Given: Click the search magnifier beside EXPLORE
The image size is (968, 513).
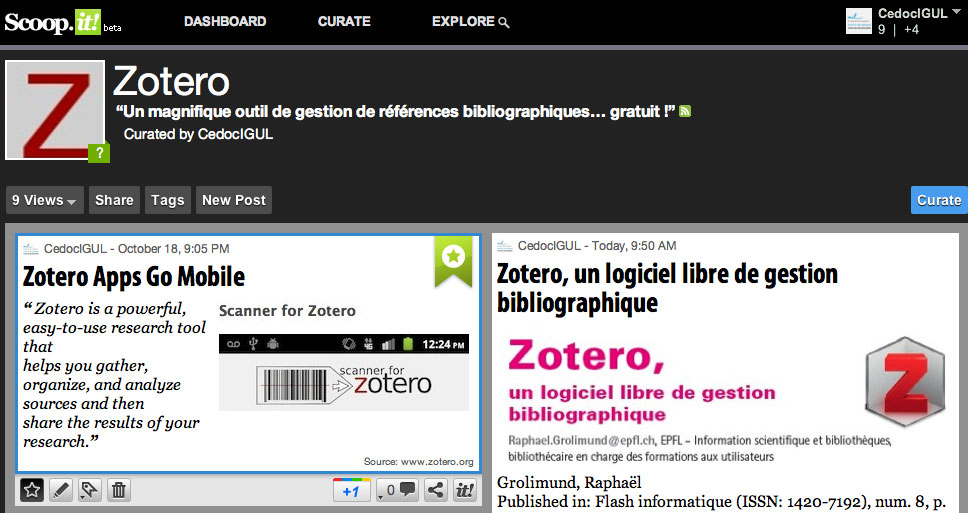Looking at the screenshot, I should 504,23.
